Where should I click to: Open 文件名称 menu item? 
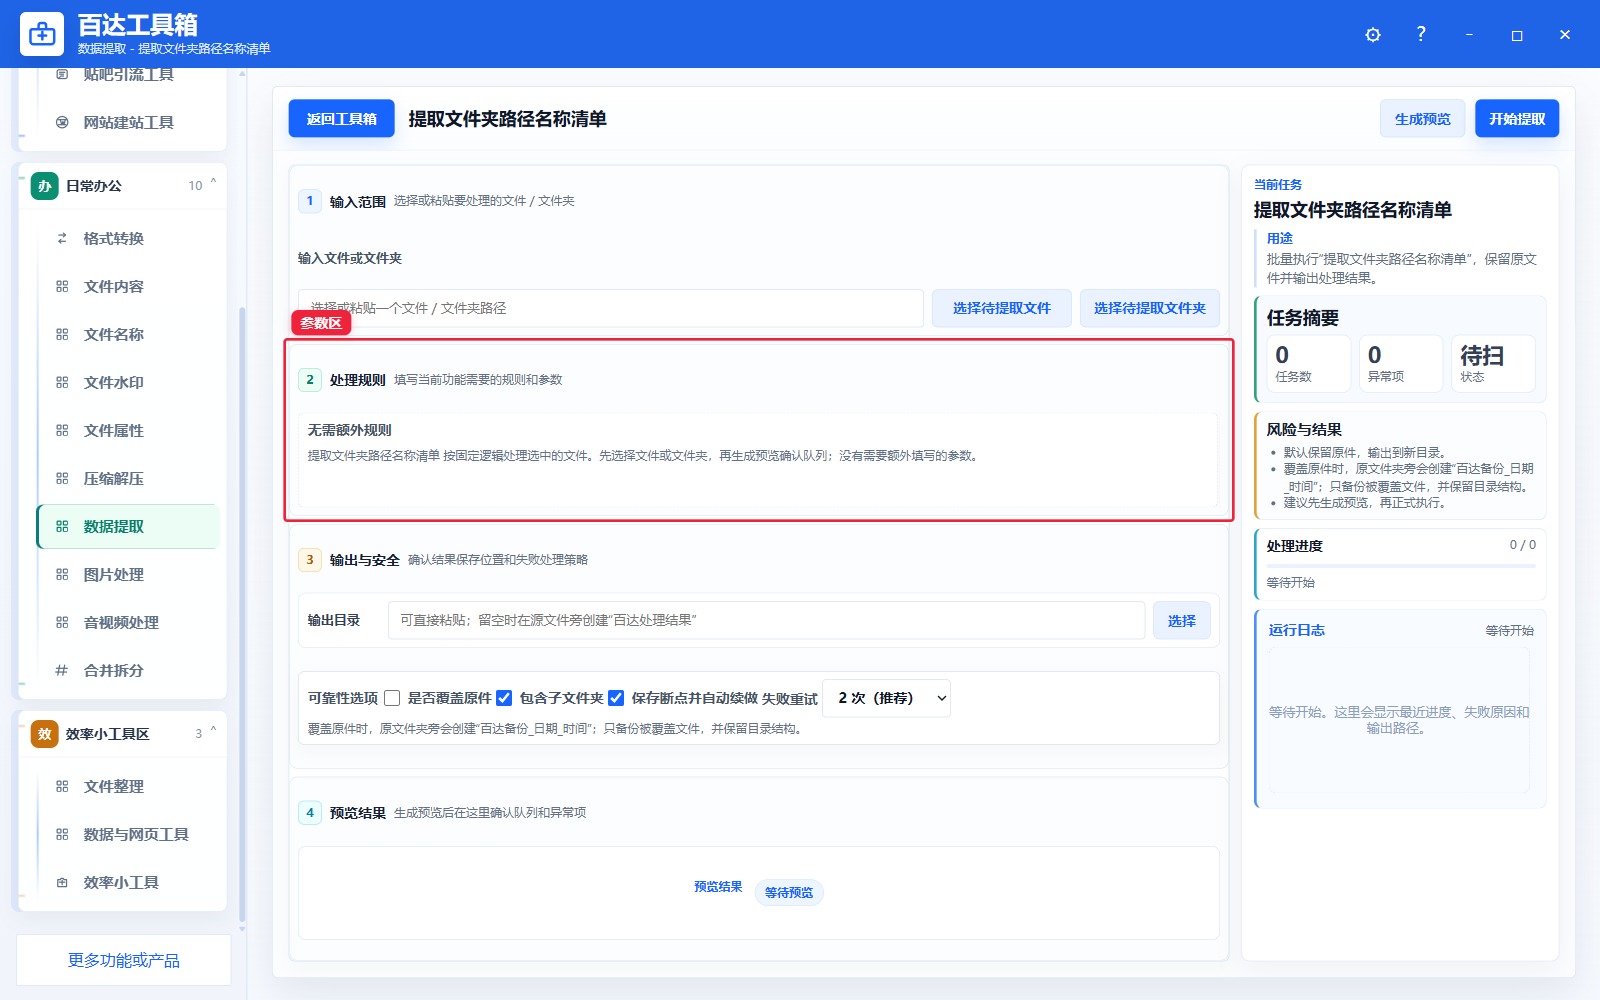pos(128,334)
